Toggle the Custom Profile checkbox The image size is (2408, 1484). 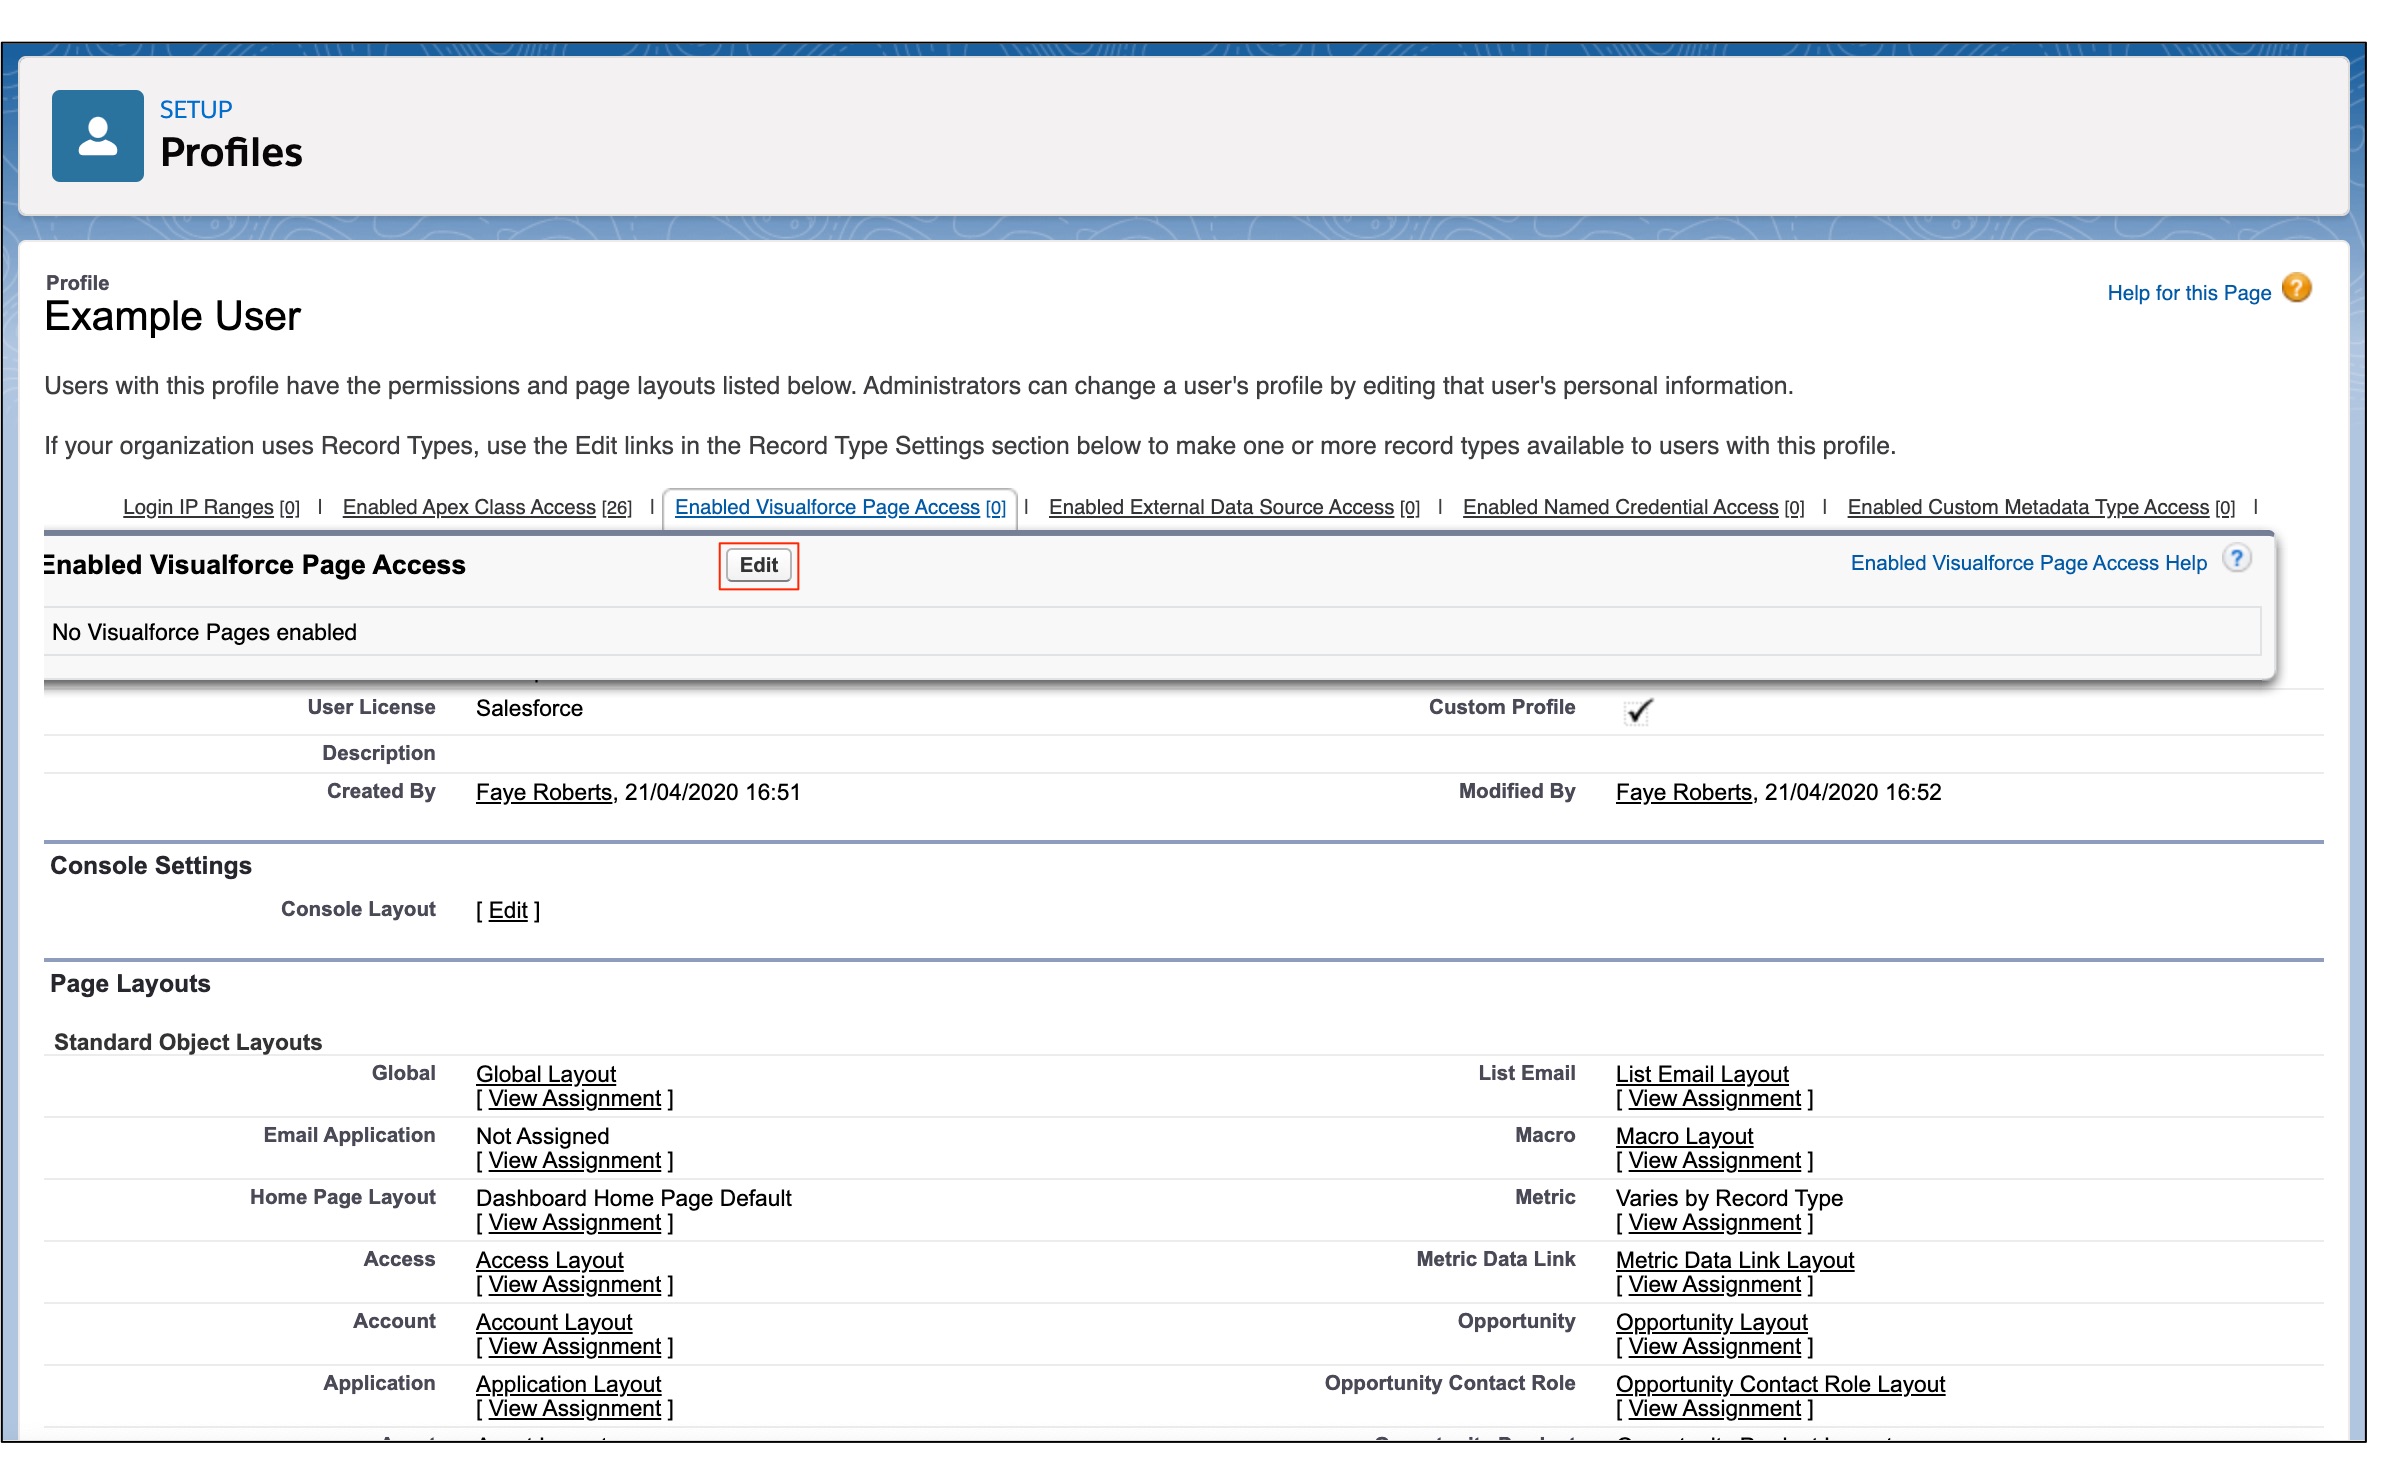tap(1638, 710)
